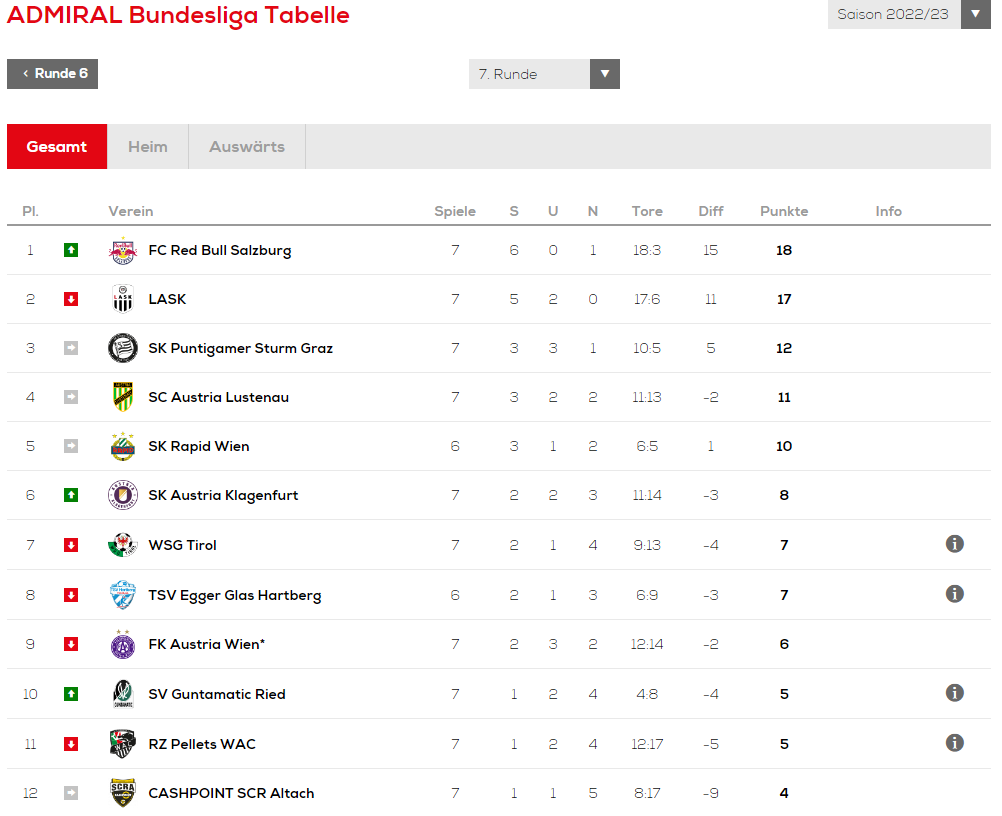
Task: Switch to the Heim tab
Action: click(x=148, y=147)
